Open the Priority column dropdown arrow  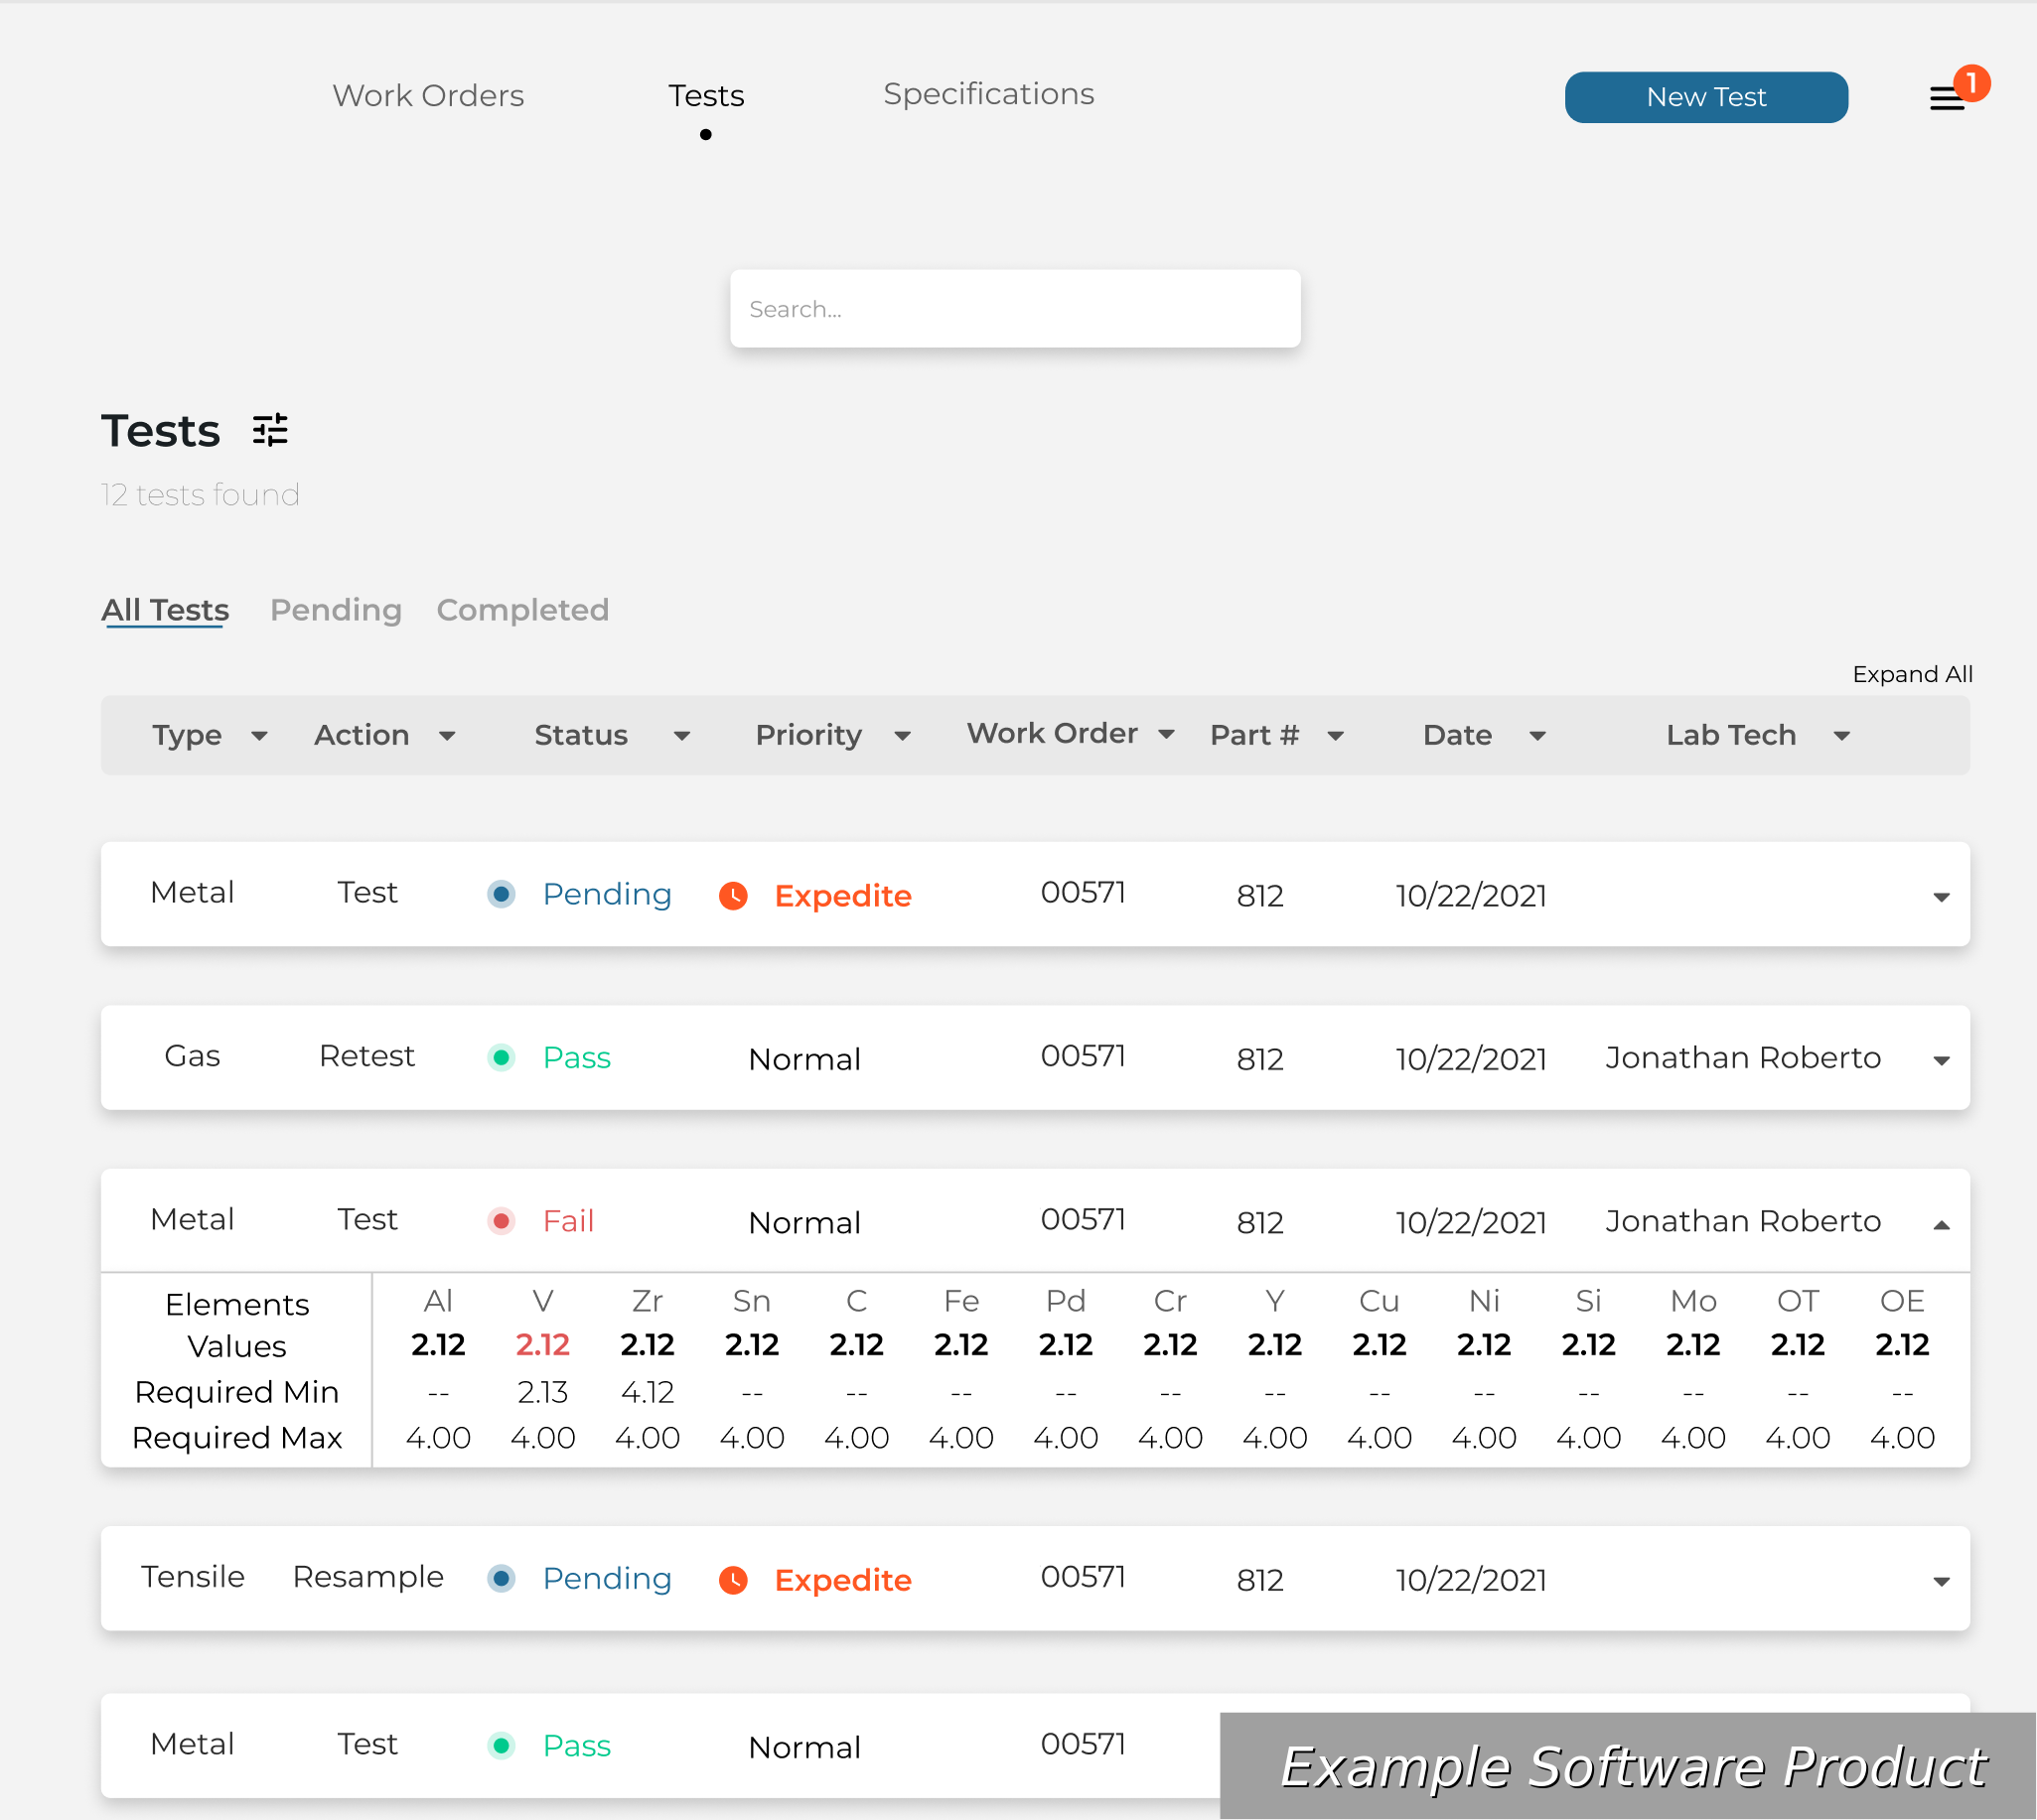(902, 736)
